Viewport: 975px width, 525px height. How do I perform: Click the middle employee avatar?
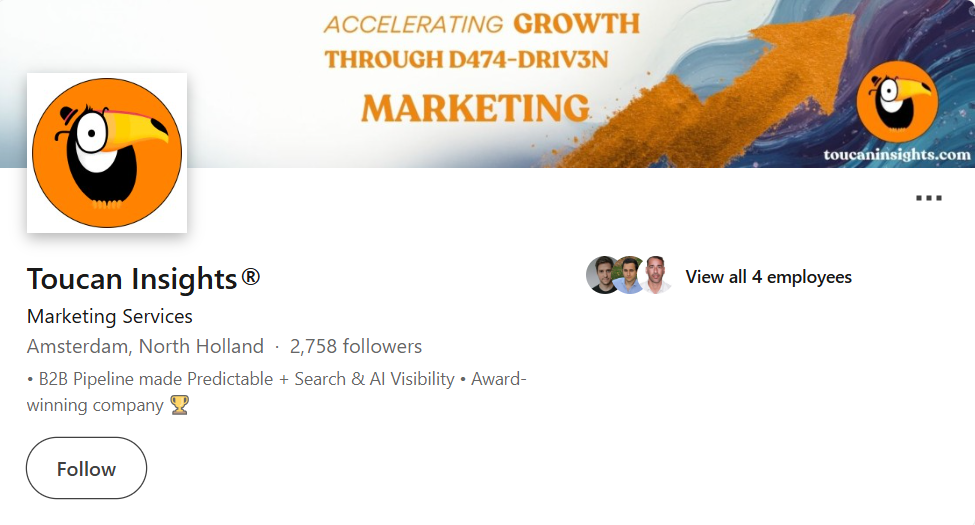(x=629, y=276)
